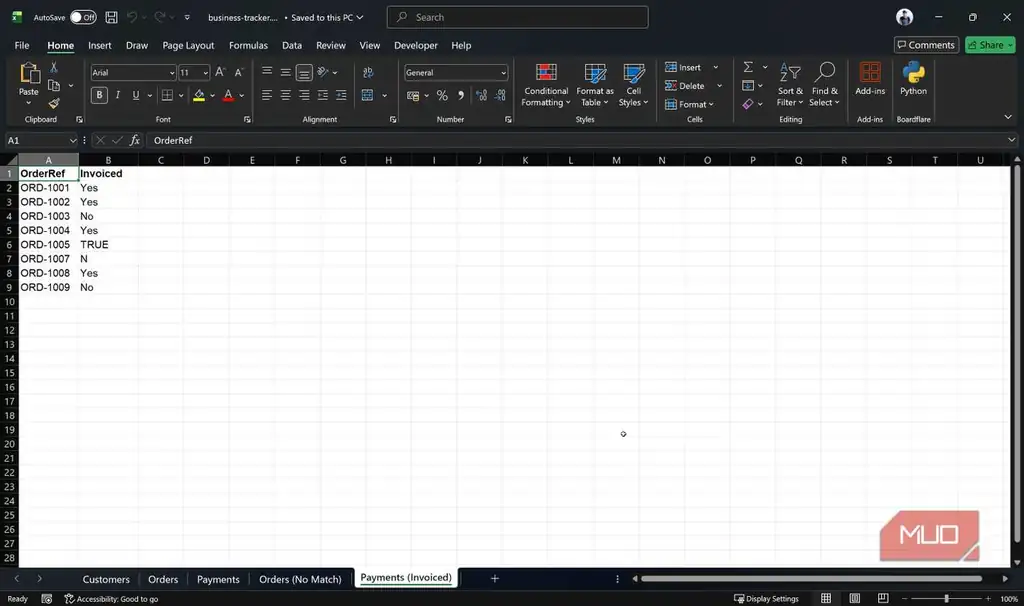Image resolution: width=1024 pixels, height=606 pixels.
Task: Toggle Underline formatting
Action: [136, 95]
